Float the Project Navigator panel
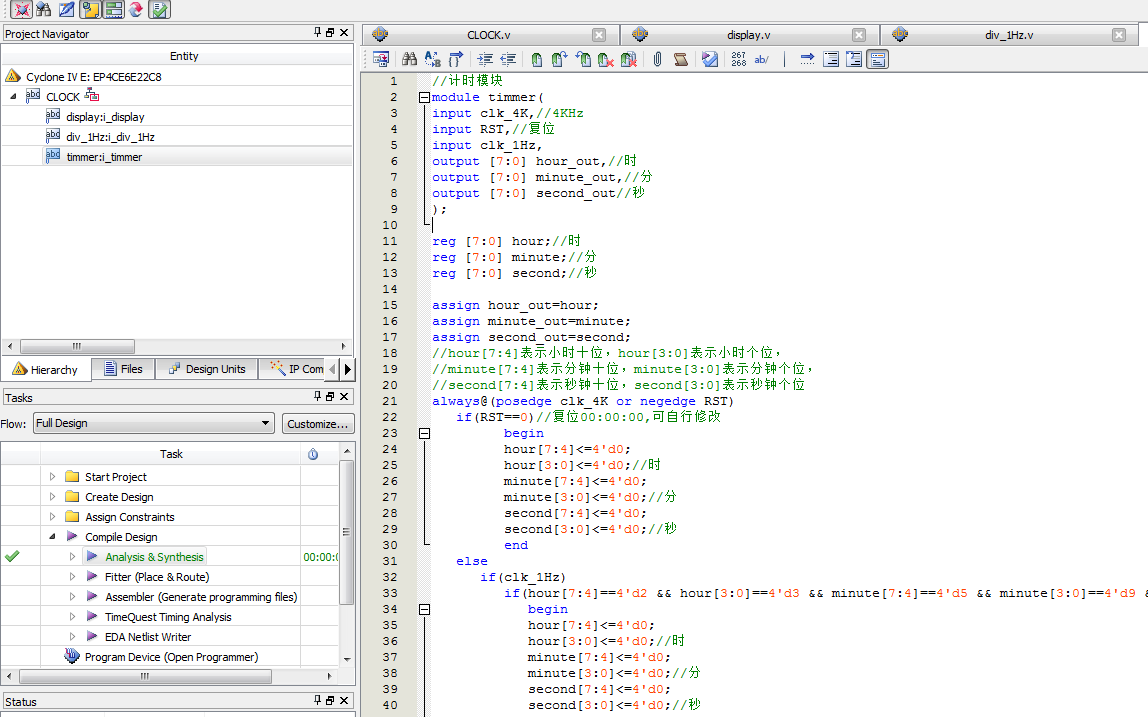The height and width of the screenshot is (717, 1148). (330, 32)
